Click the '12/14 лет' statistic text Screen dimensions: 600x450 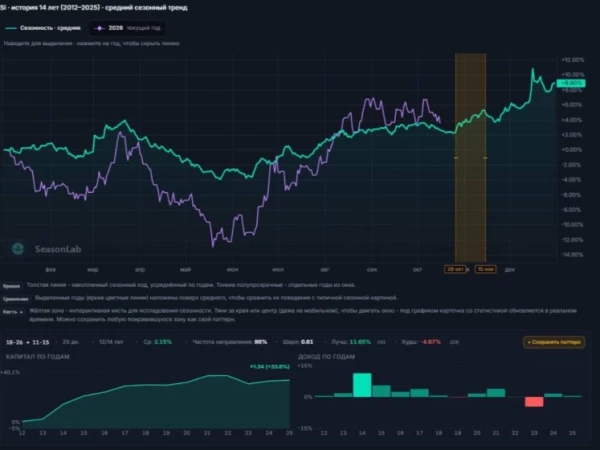[x=111, y=342]
